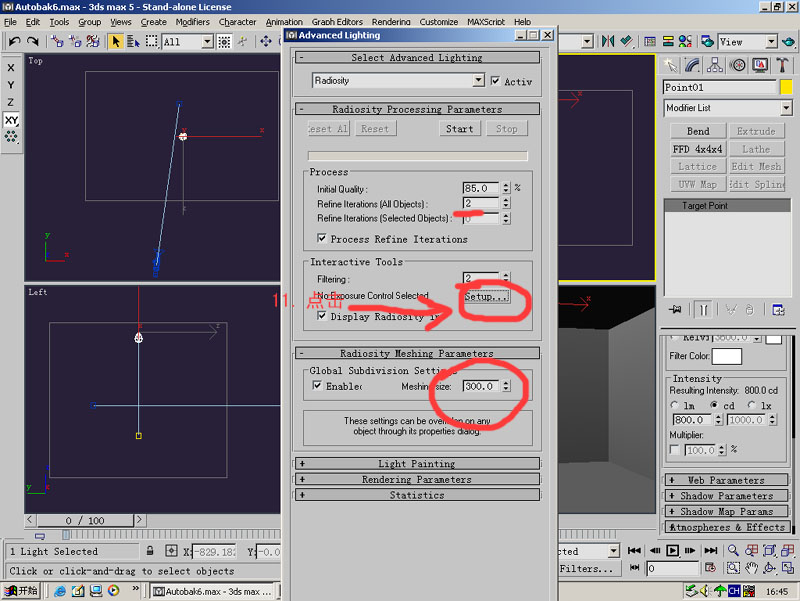Go to the end frame

coord(711,550)
